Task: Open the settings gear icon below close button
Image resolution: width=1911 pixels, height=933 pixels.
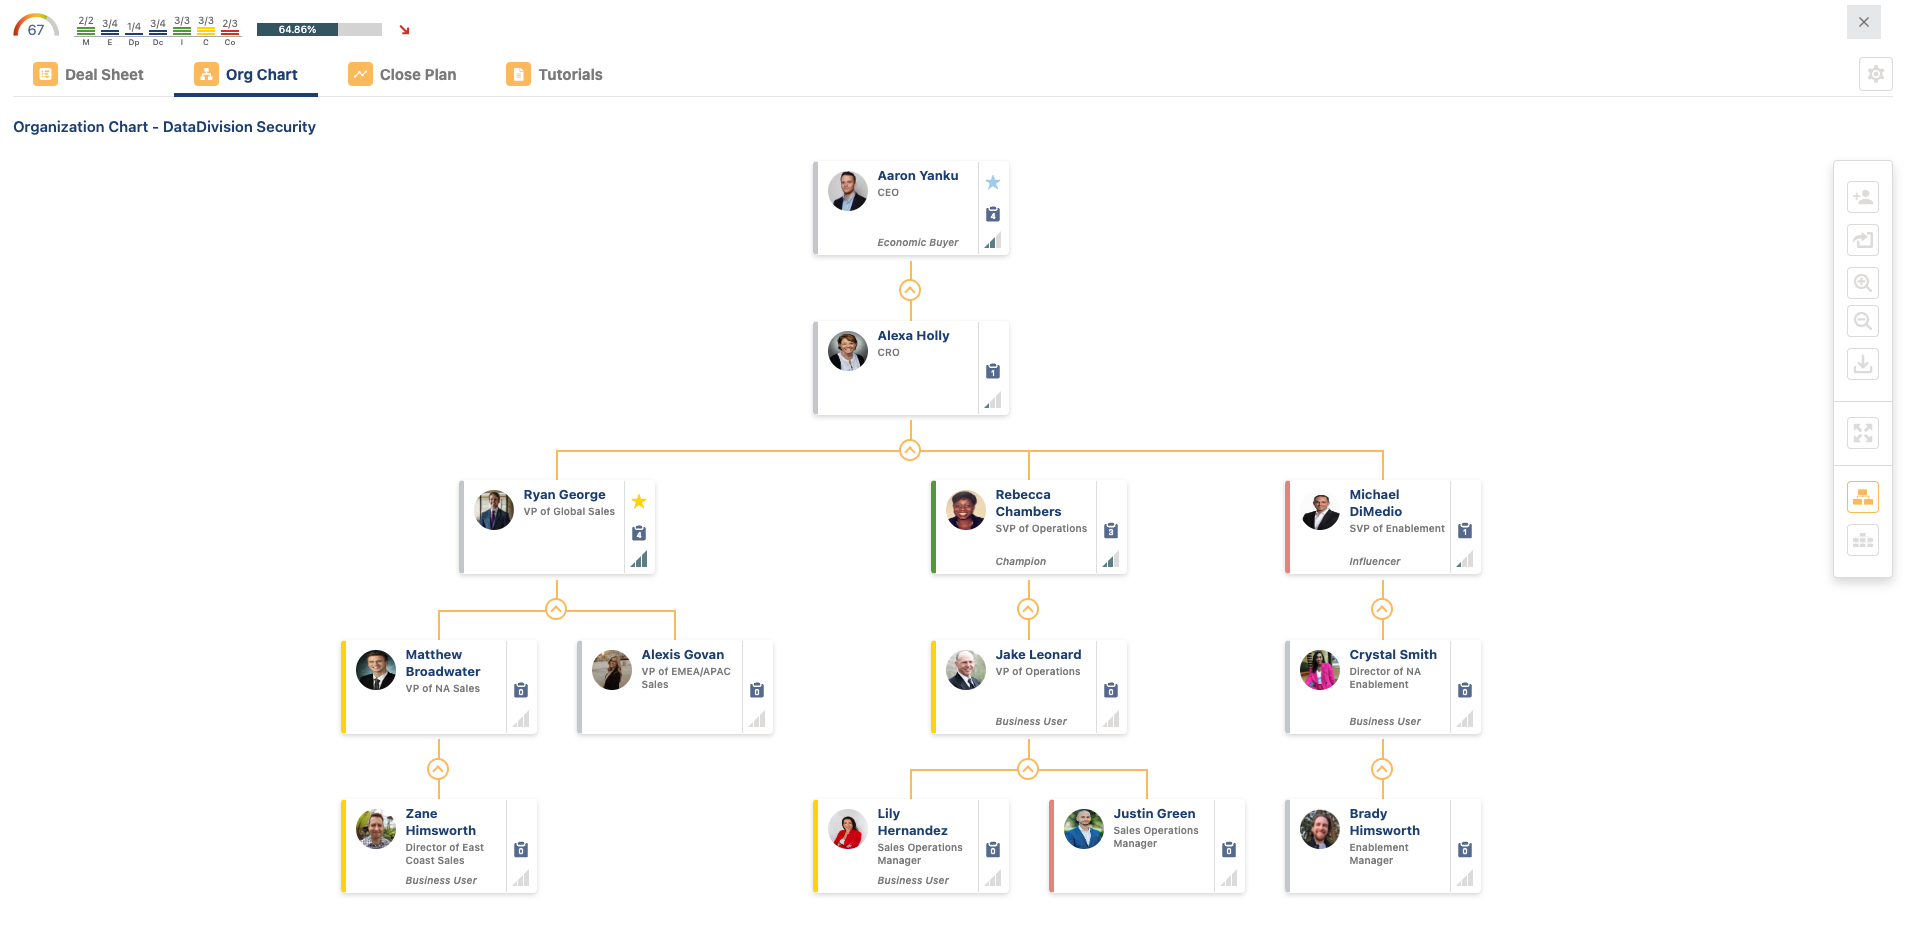Action: click(1875, 74)
